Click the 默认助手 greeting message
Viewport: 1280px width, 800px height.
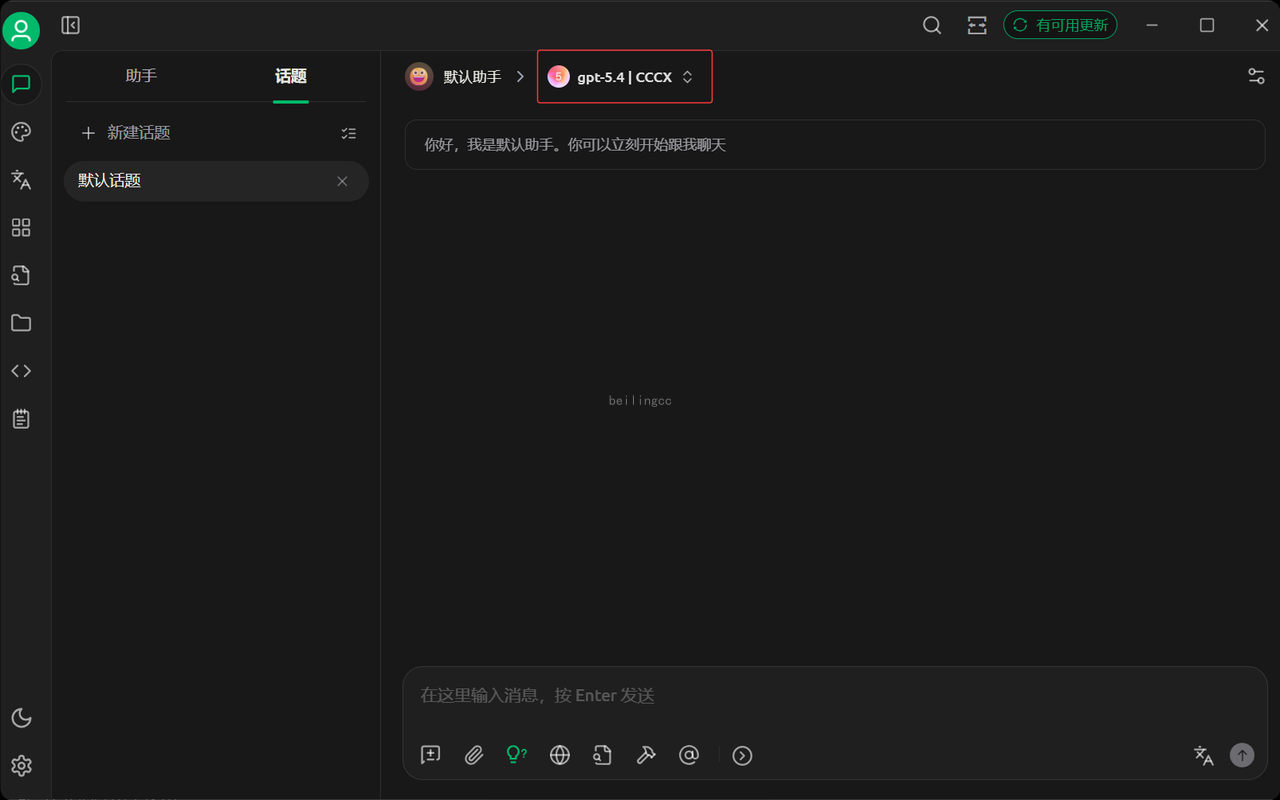coord(835,145)
